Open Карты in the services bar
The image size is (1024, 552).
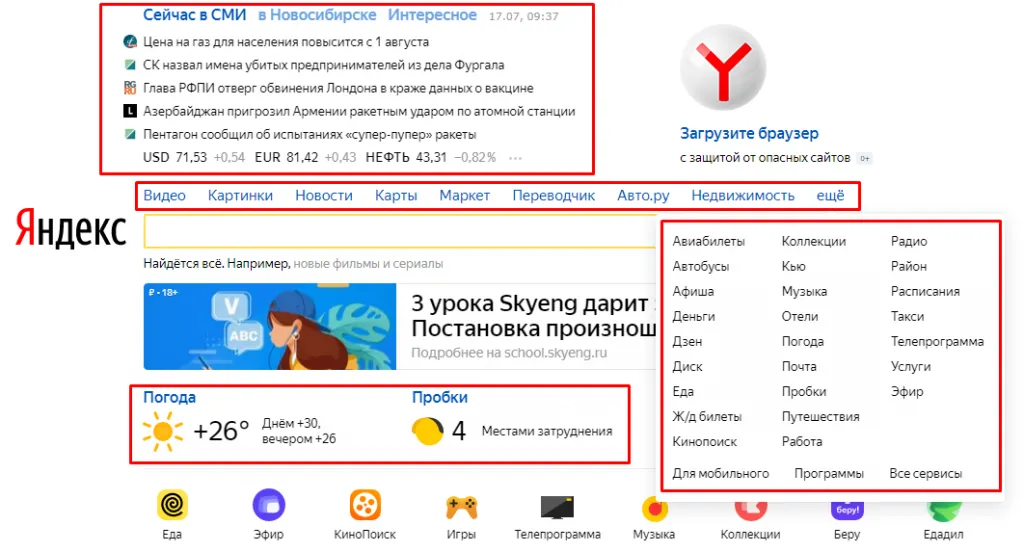pyautogui.click(x=396, y=195)
